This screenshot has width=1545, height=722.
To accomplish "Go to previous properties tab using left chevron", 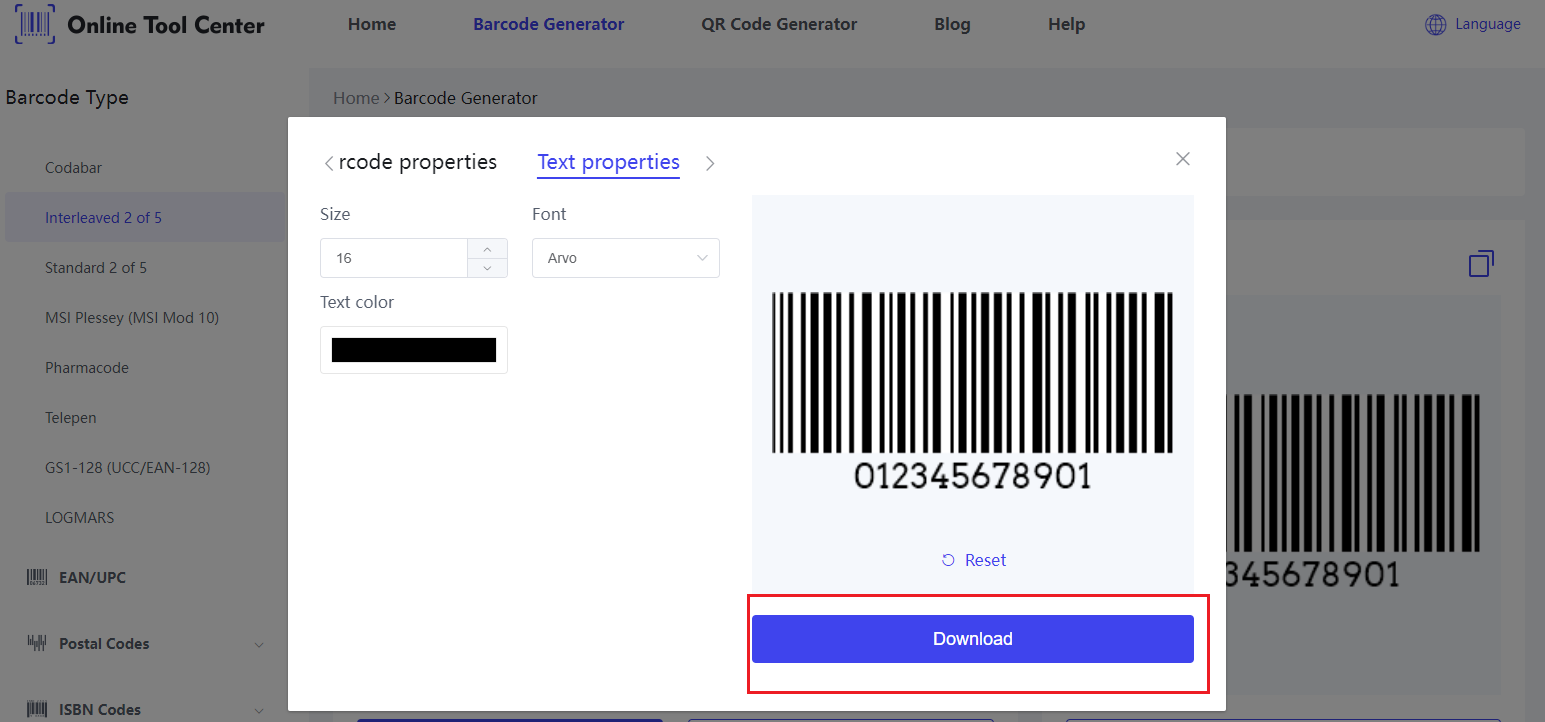I will [328, 163].
